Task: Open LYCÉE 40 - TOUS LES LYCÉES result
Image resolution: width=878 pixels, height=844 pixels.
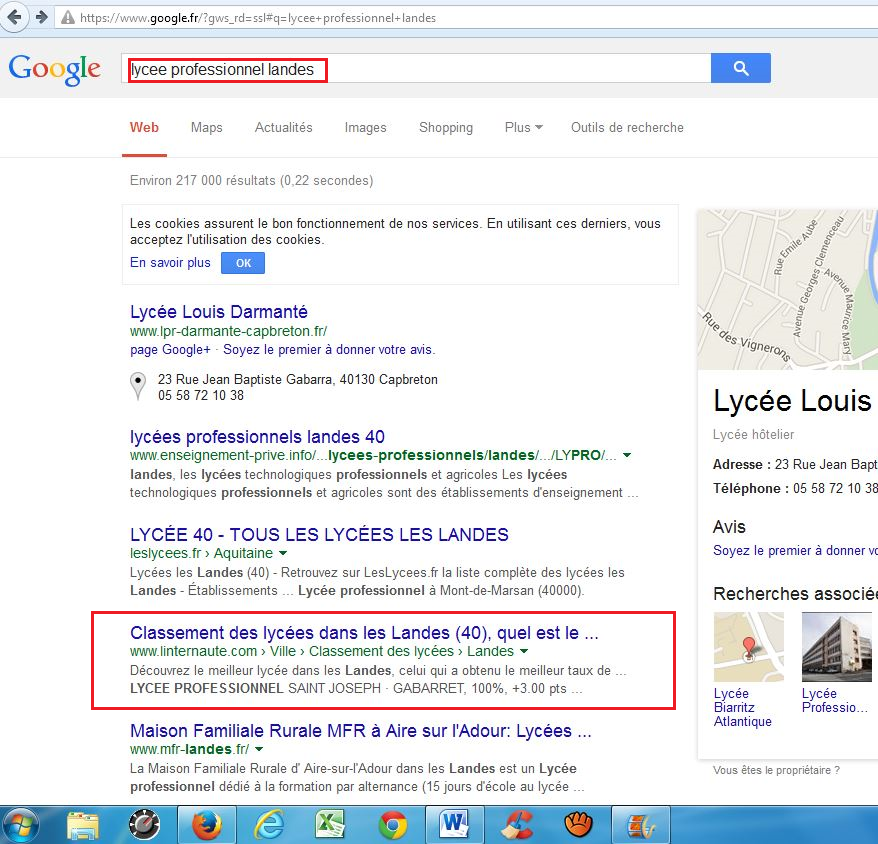Action: point(319,534)
